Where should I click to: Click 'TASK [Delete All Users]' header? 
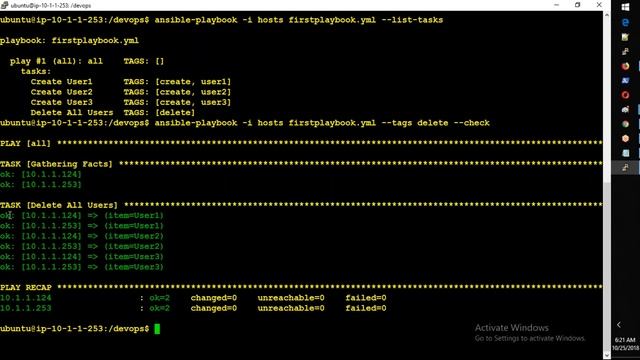click(x=59, y=205)
